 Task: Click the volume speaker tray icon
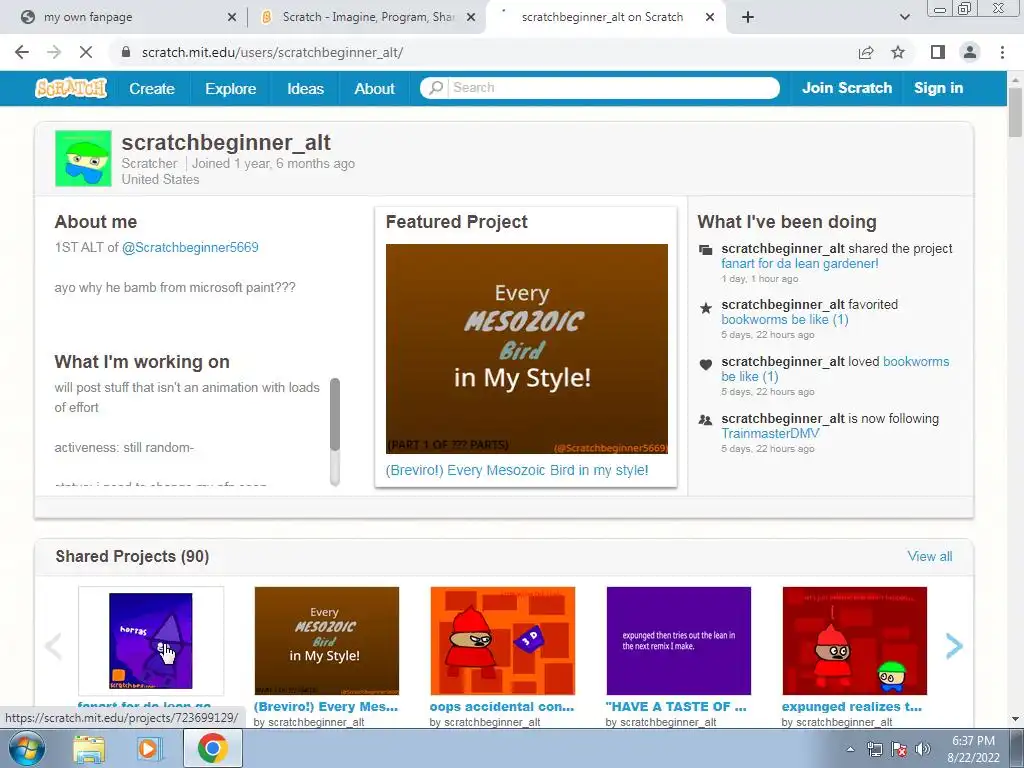(x=923, y=749)
